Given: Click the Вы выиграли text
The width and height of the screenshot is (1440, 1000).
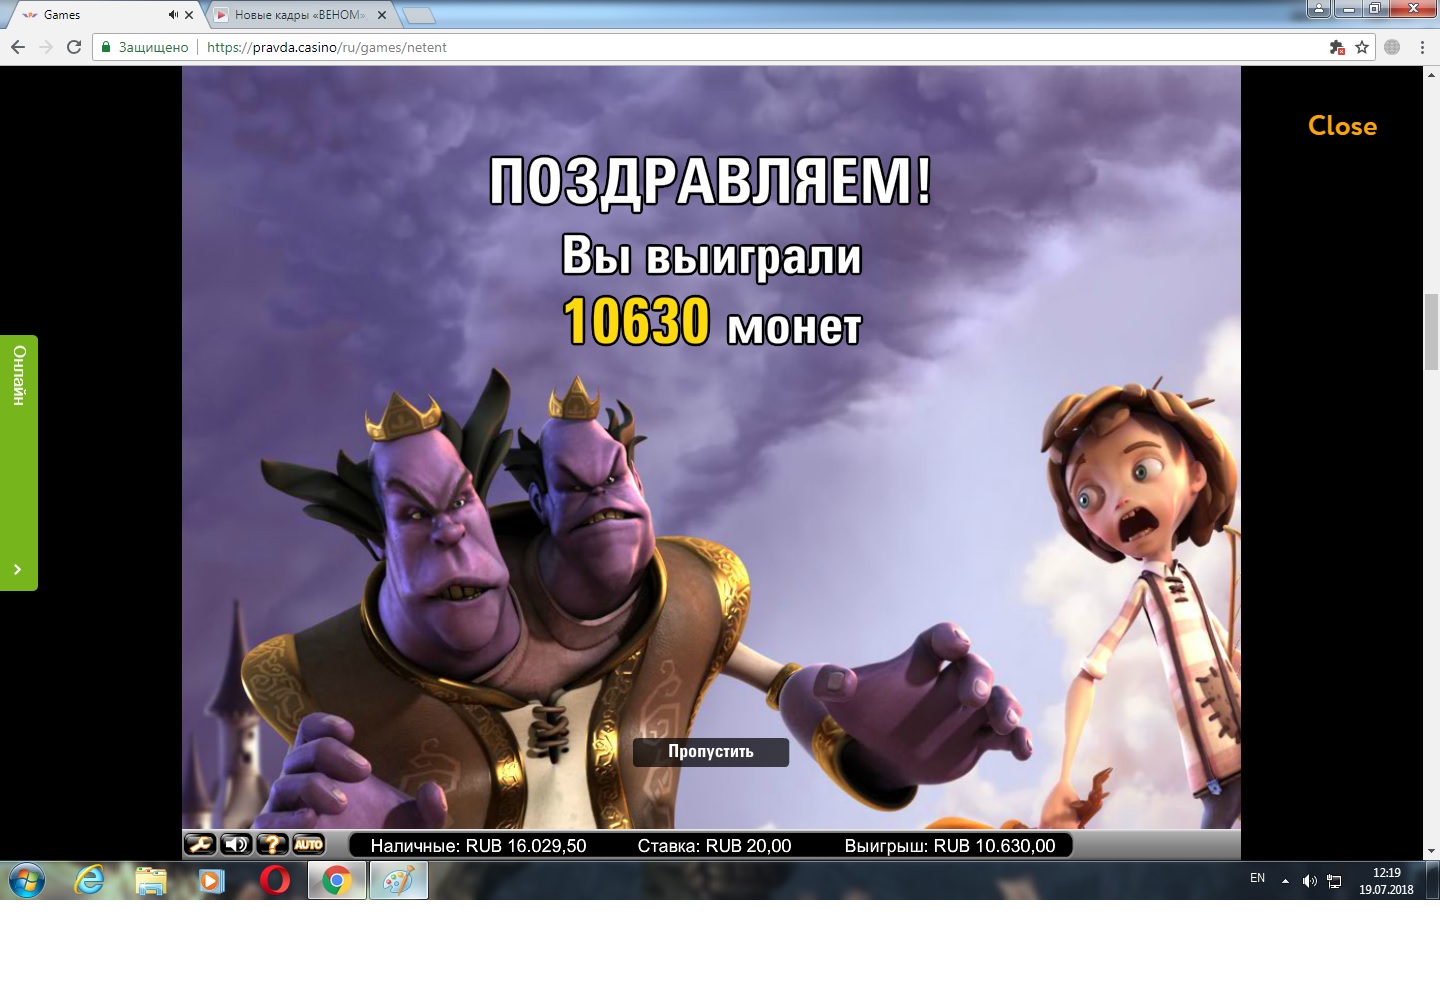Looking at the screenshot, I should coord(711,255).
